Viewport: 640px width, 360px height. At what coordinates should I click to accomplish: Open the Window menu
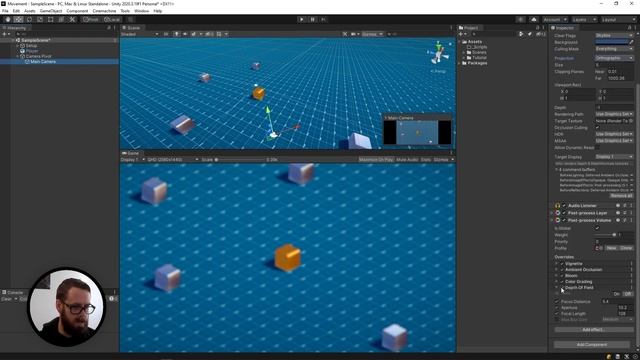142,11
